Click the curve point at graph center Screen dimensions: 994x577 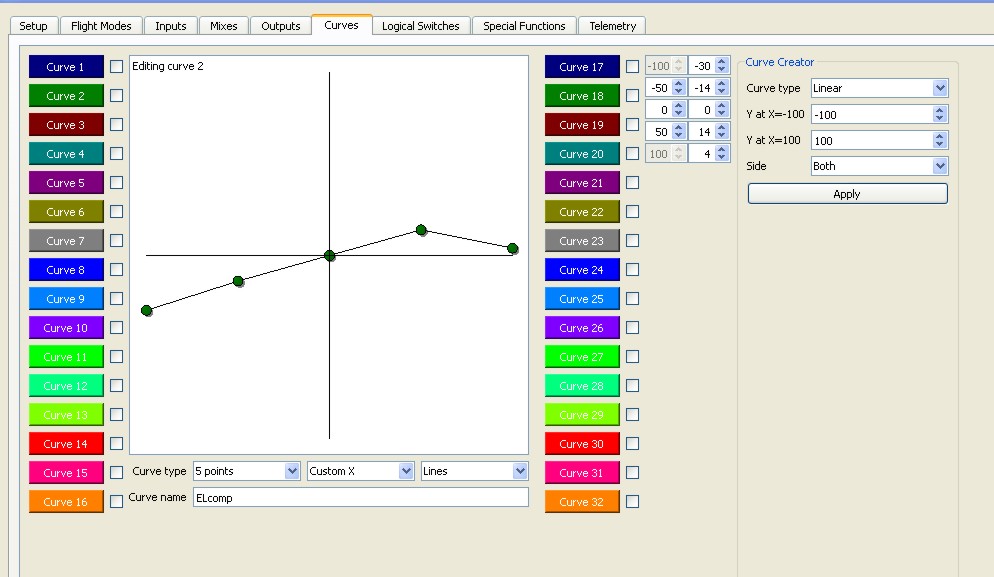tap(330, 256)
